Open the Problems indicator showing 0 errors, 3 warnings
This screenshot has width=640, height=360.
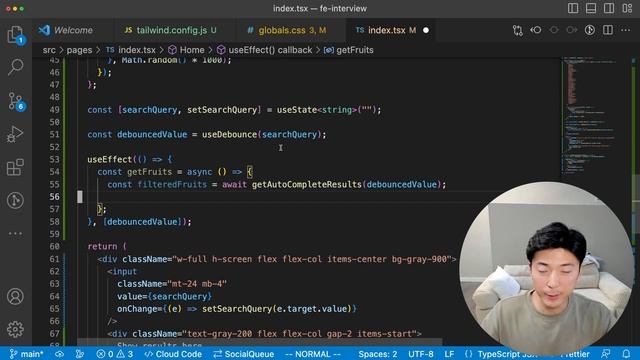115,354
